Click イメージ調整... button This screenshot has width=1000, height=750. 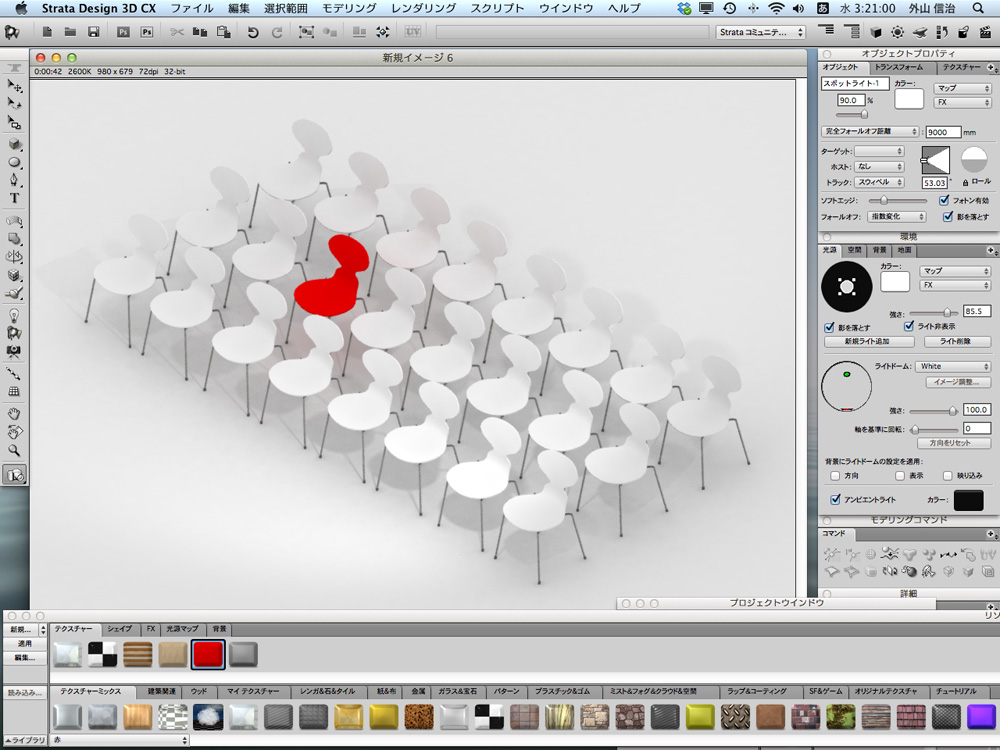click(x=957, y=382)
